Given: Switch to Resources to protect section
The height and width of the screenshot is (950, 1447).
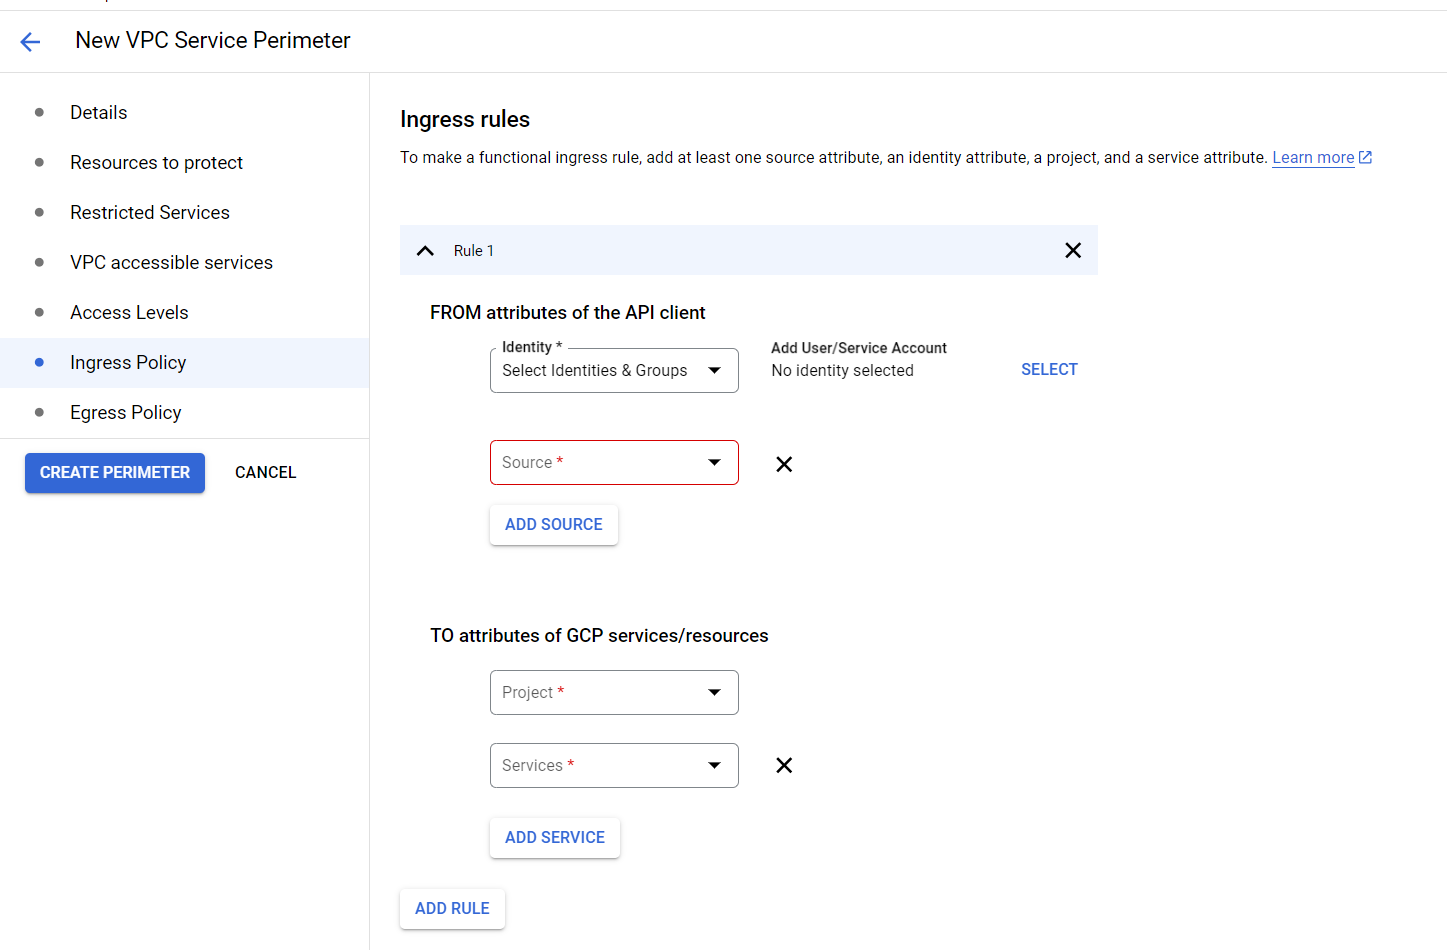Looking at the screenshot, I should coord(156,162).
